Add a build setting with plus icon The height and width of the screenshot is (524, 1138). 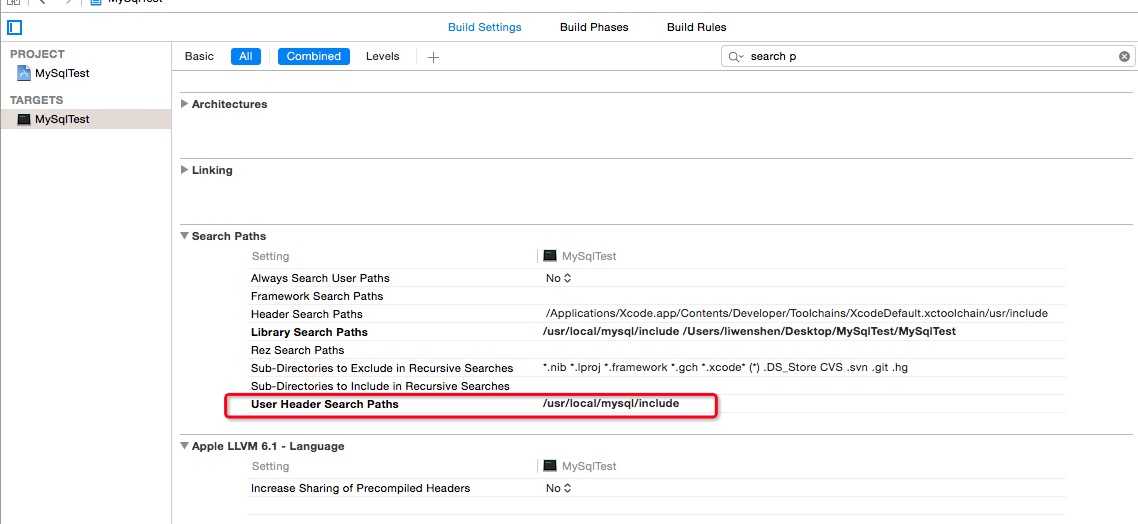(433, 57)
